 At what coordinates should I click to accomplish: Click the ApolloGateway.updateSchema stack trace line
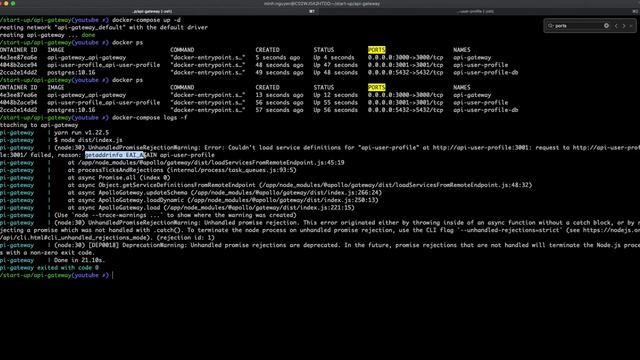coord(225,193)
